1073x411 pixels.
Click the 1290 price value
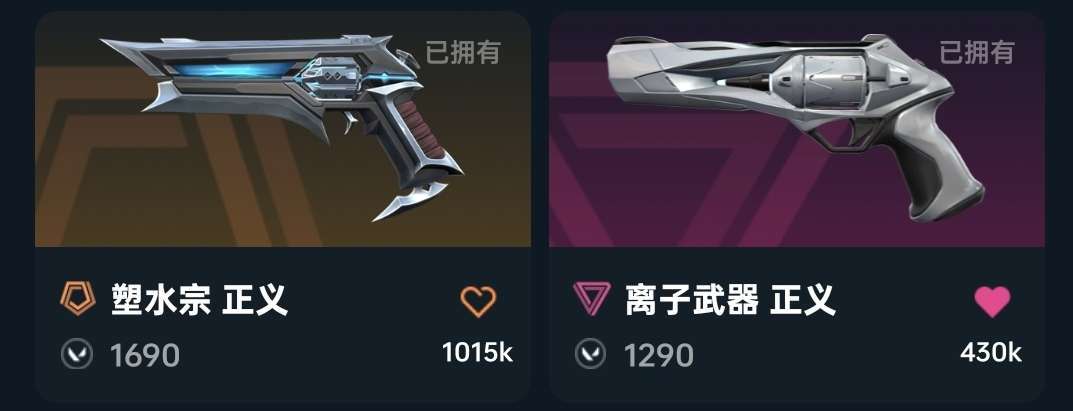(x=658, y=356)
